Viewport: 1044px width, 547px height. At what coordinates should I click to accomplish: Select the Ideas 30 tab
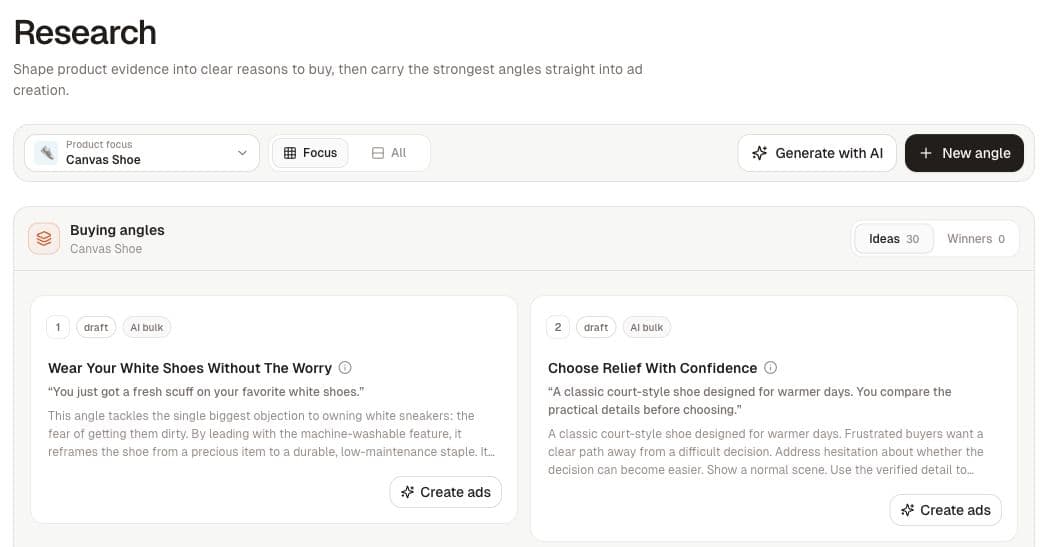tap(894, 239)
